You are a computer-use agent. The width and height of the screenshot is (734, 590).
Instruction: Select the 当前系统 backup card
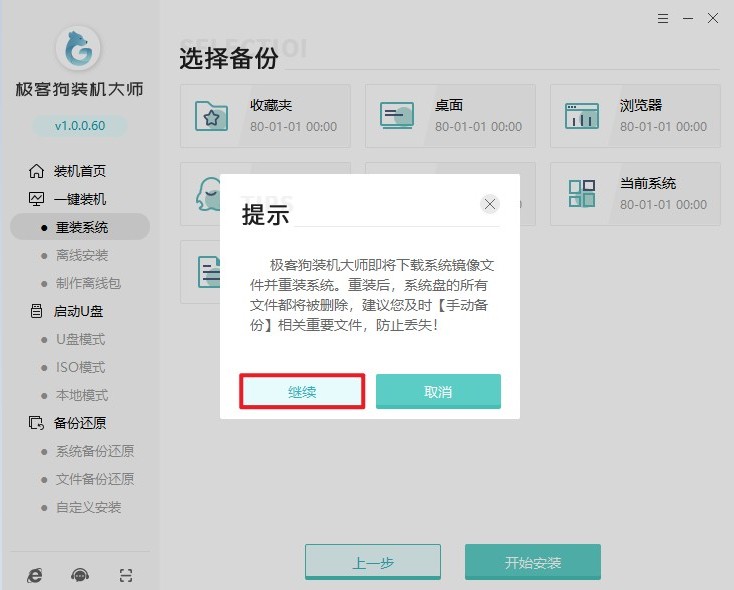(x=635, y=194)
